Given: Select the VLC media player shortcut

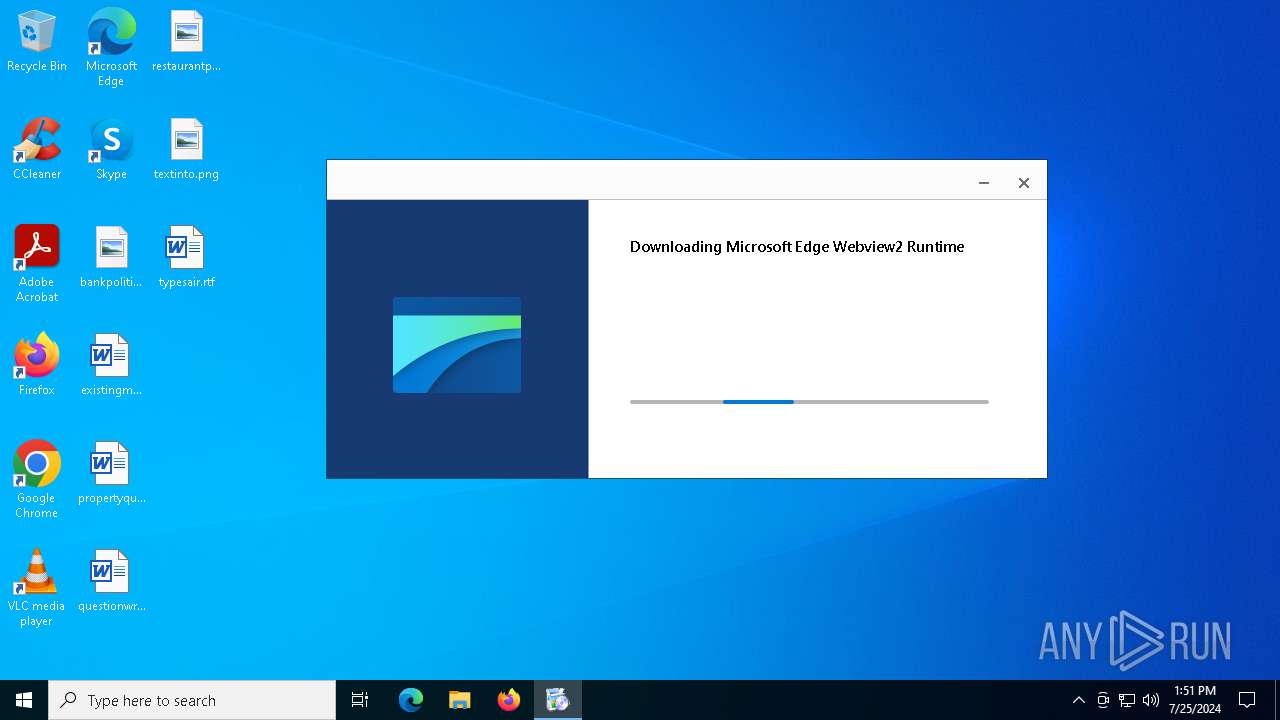Looking at the screenshot, I should click(x=37, y=587).
